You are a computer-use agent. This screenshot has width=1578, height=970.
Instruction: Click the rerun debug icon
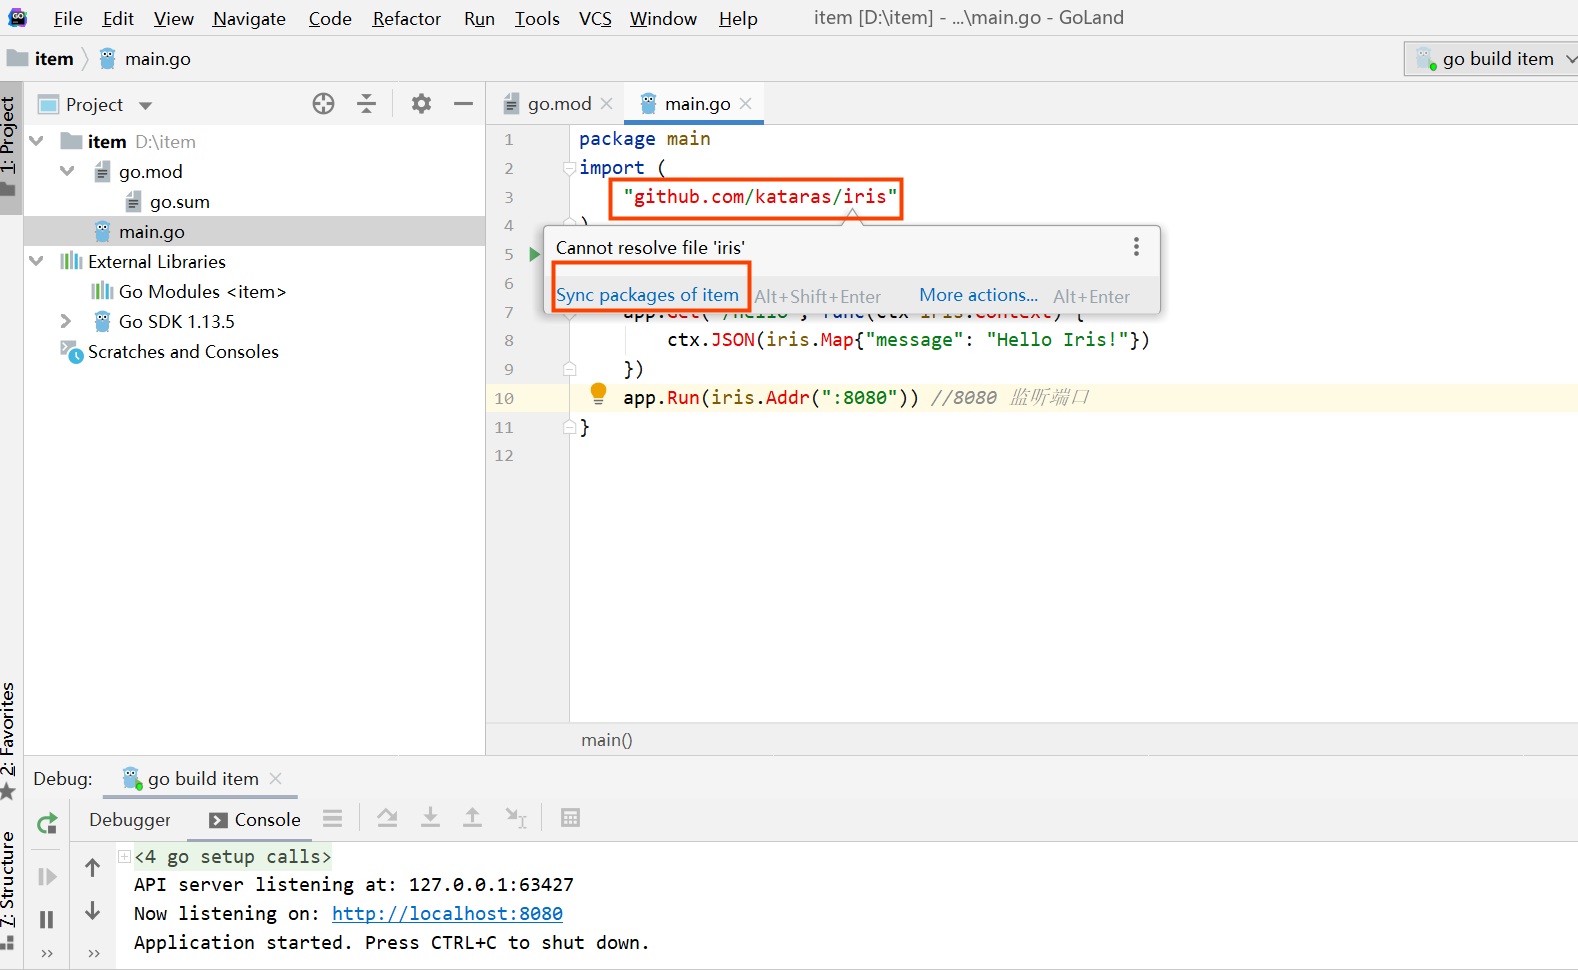[x=47, y=823]
